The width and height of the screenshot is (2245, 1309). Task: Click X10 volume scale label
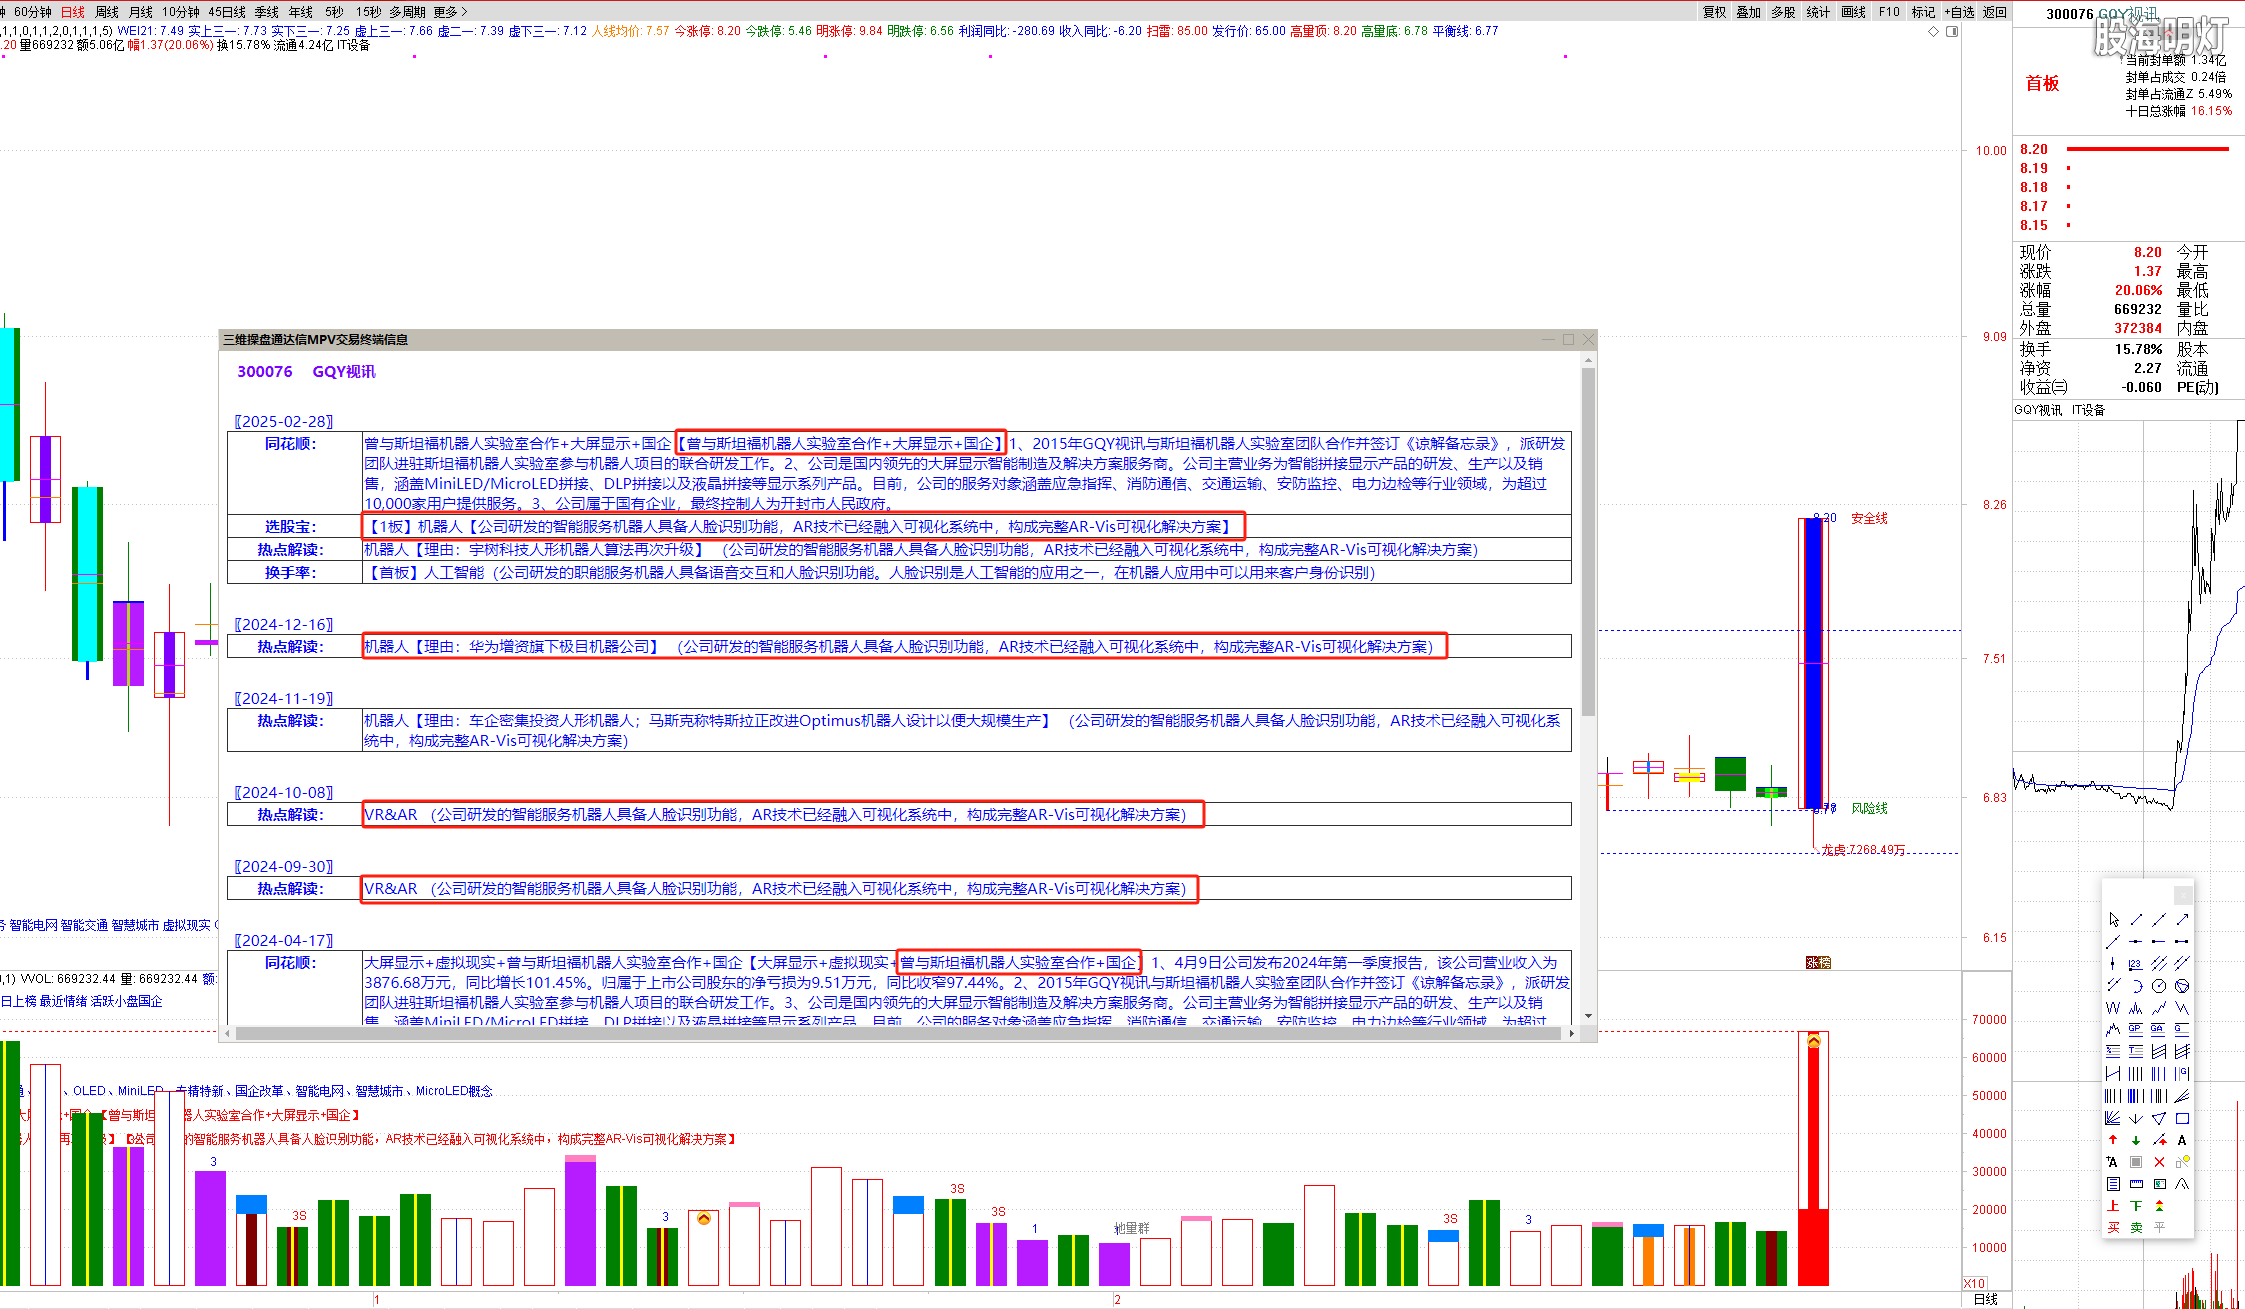tap(1974, 1283)
